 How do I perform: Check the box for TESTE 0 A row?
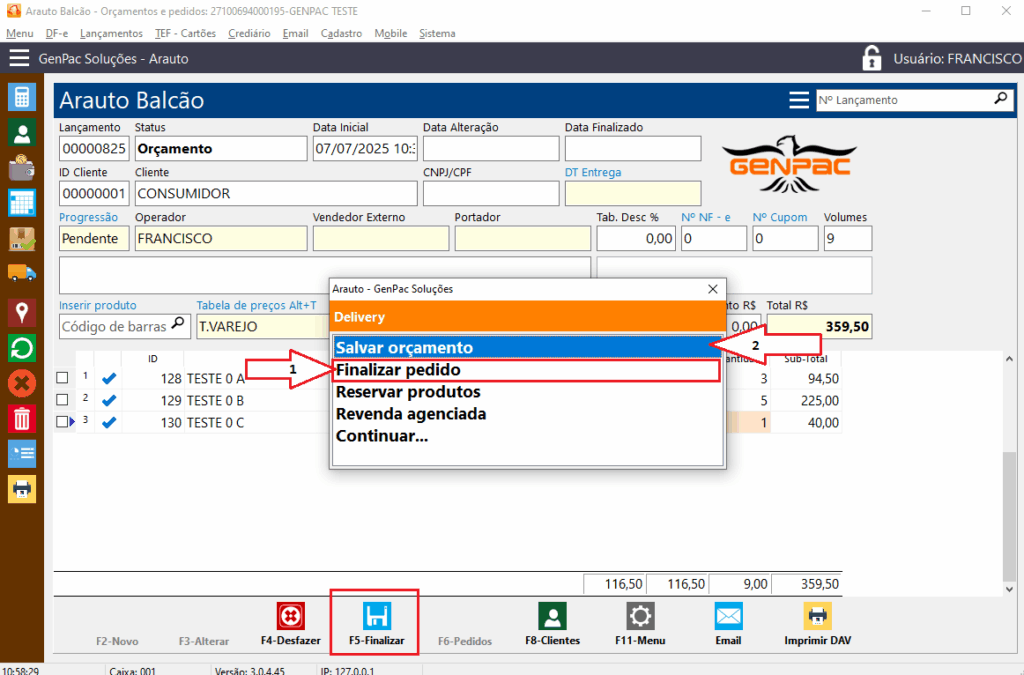[x=62, y=378]
